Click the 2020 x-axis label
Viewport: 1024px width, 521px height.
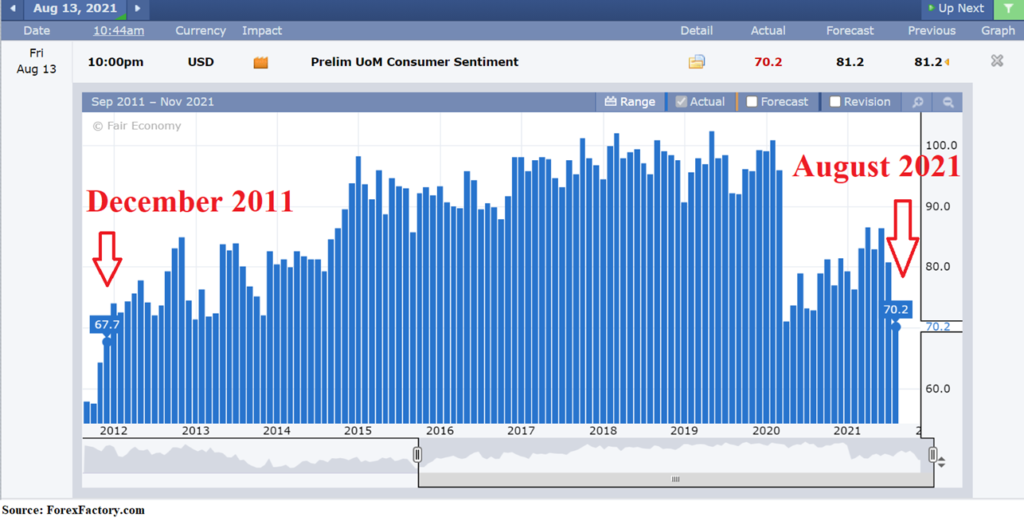(766, 431)
